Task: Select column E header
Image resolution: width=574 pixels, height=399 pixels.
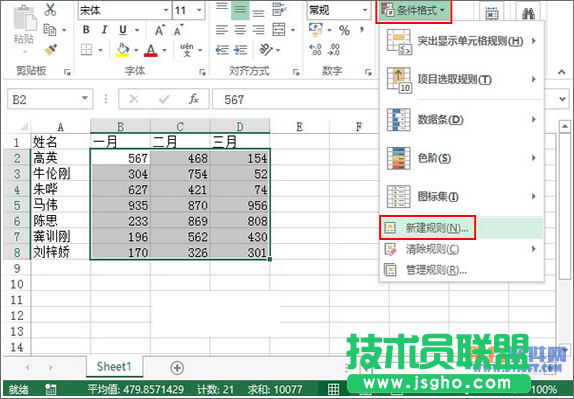Action: (x=299, y=127)
